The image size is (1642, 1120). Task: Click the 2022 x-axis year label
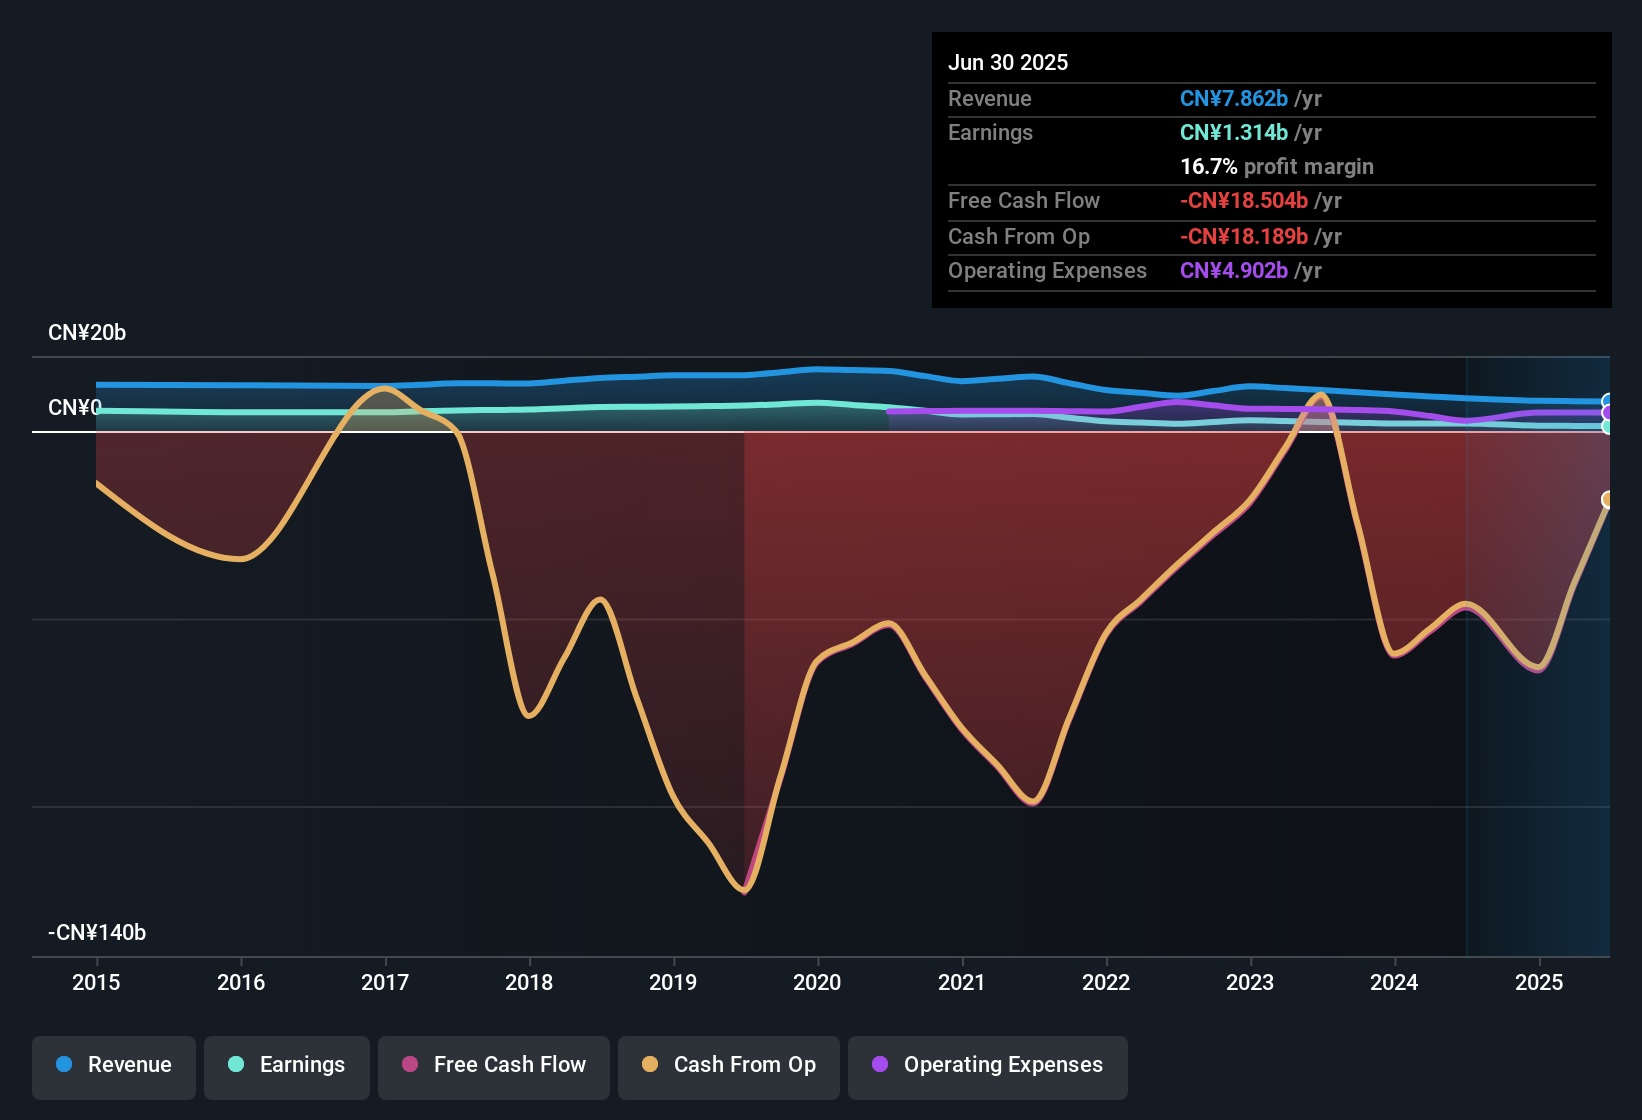(1106, 982)
